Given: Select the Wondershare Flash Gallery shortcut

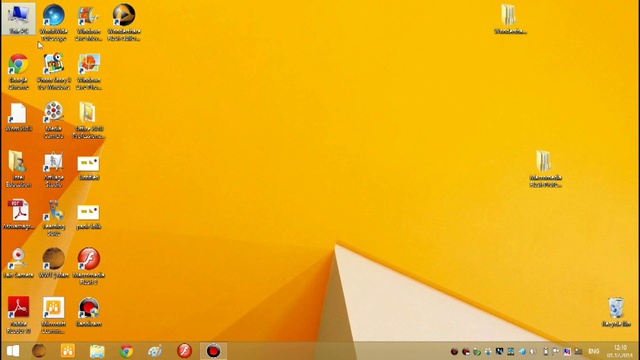Looking at the screenshot, I should coord(124,22).
